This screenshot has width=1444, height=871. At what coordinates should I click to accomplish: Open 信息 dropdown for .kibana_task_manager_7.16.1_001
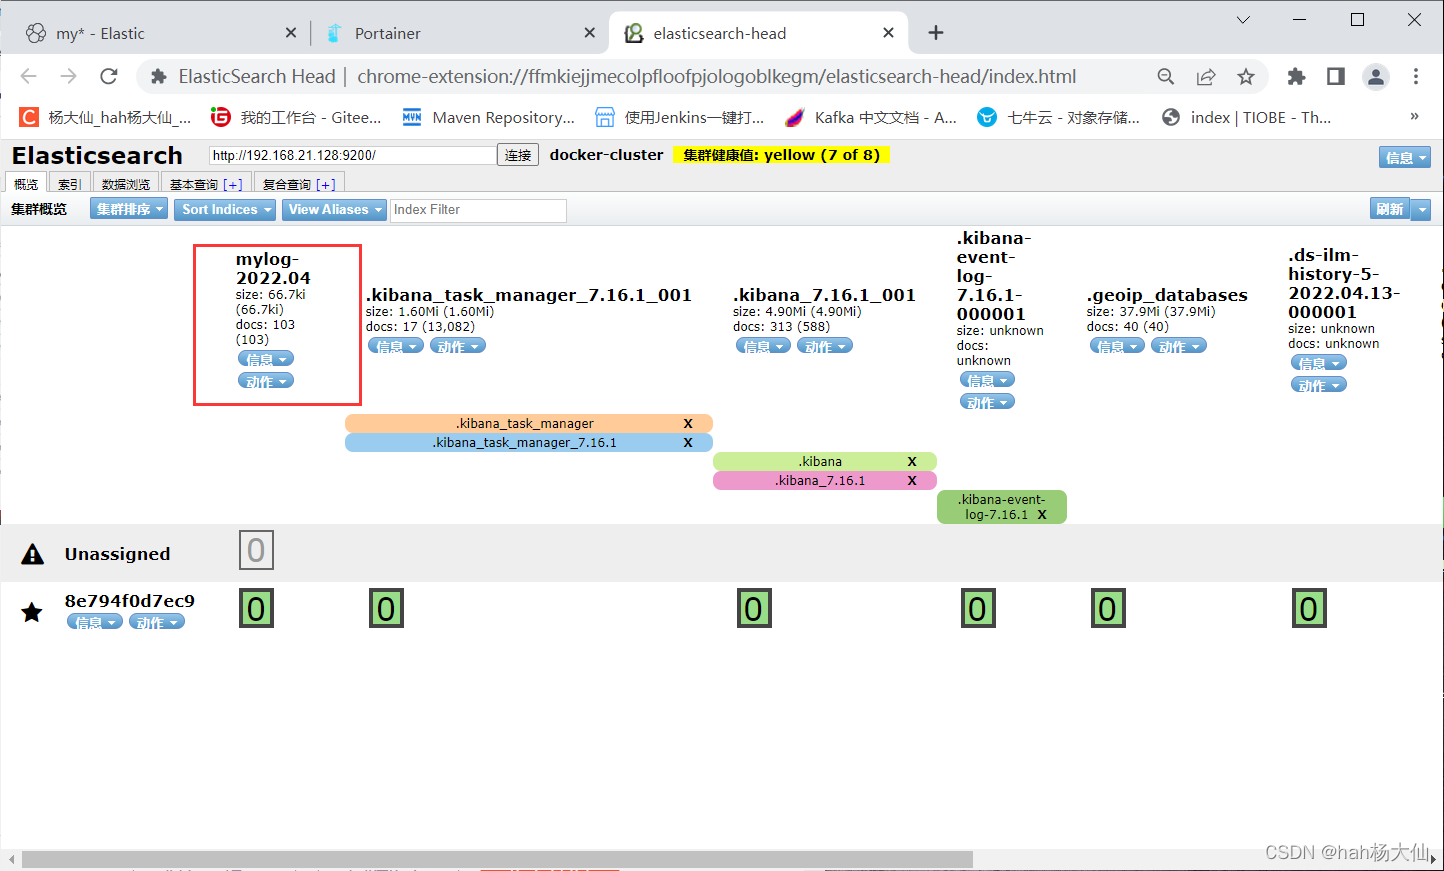coord(396,346)
